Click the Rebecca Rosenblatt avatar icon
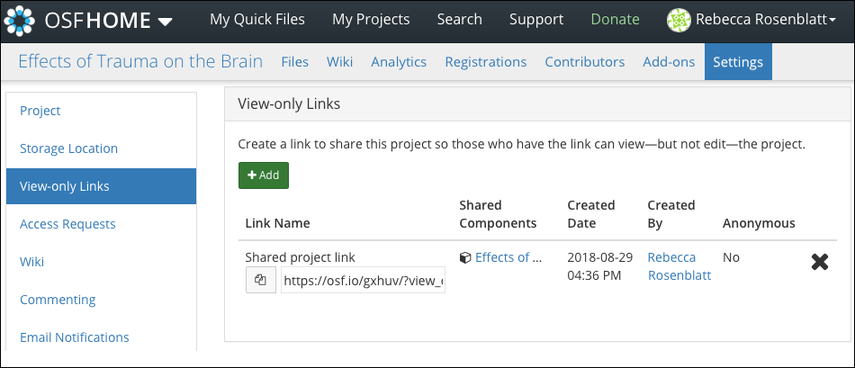Viewport: 855px width, 368px height. (679, 20)
